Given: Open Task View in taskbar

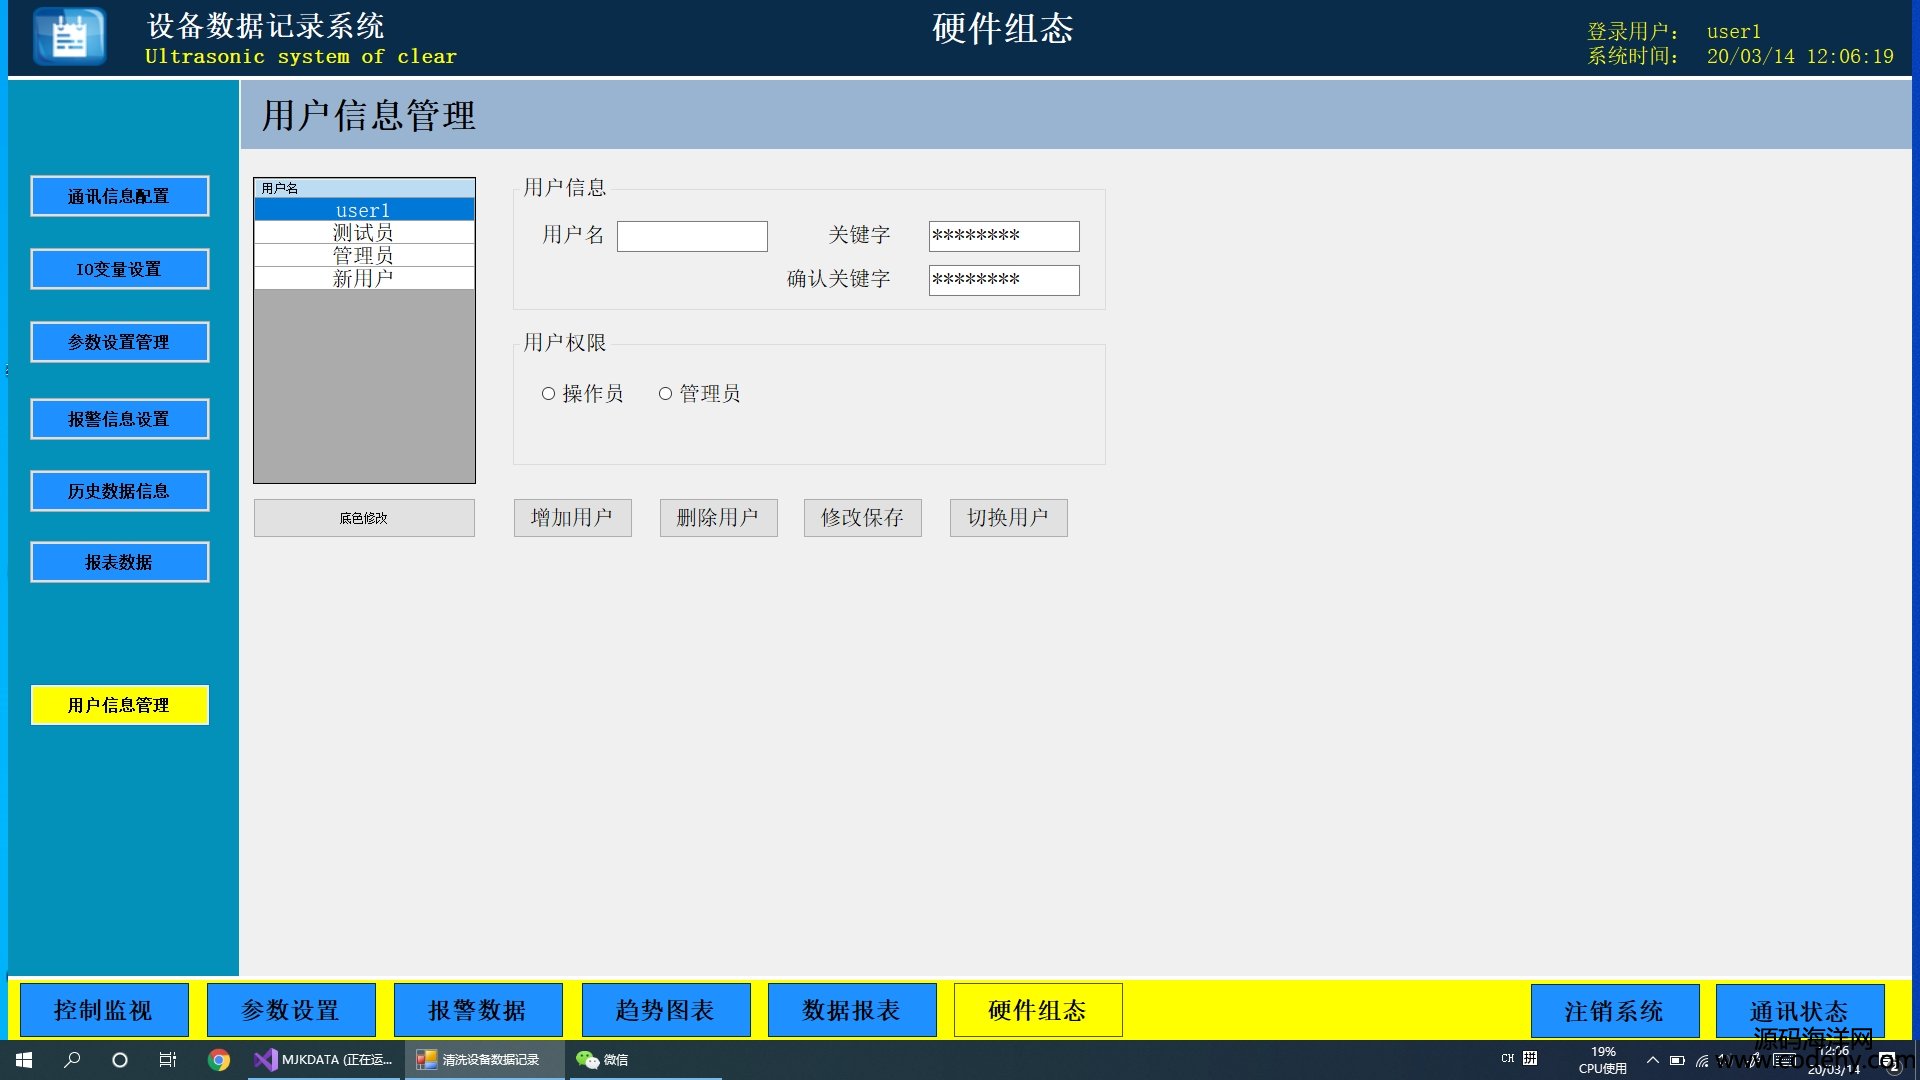Looking at the screenshot, I should pyautogui.click(x=168, y=1060).
